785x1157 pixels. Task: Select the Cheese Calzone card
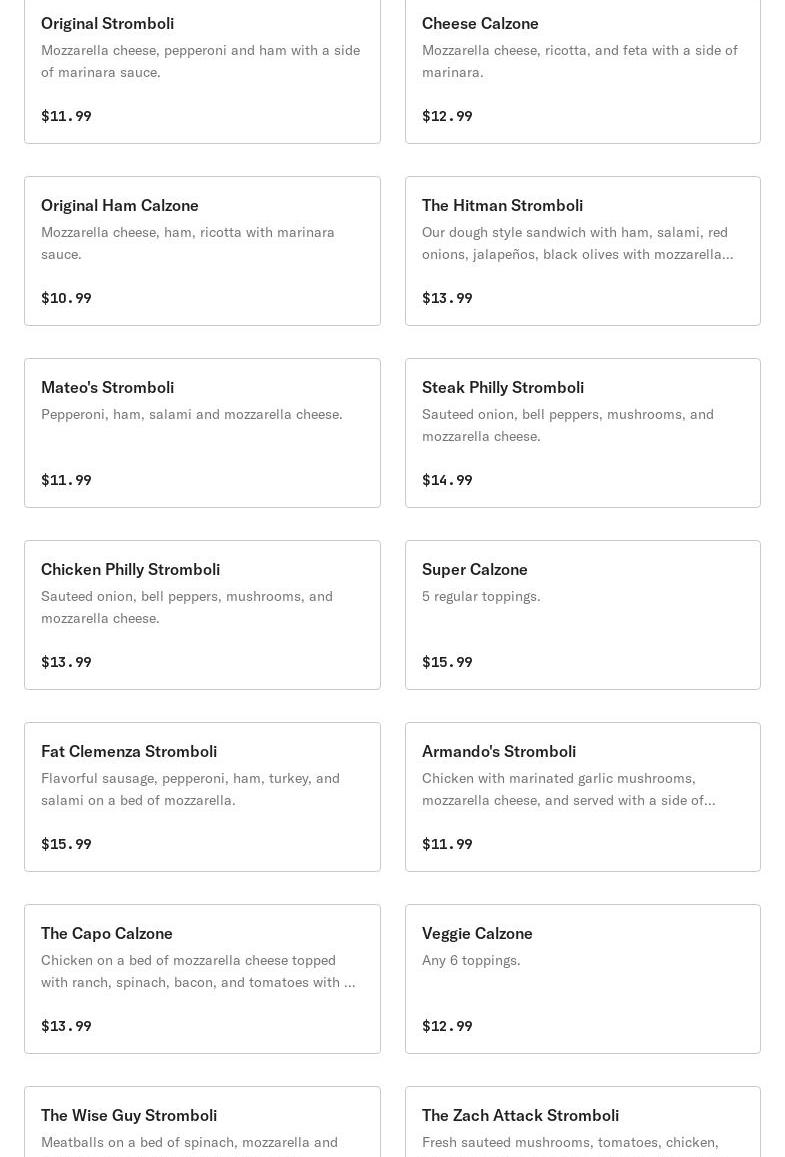582,68
